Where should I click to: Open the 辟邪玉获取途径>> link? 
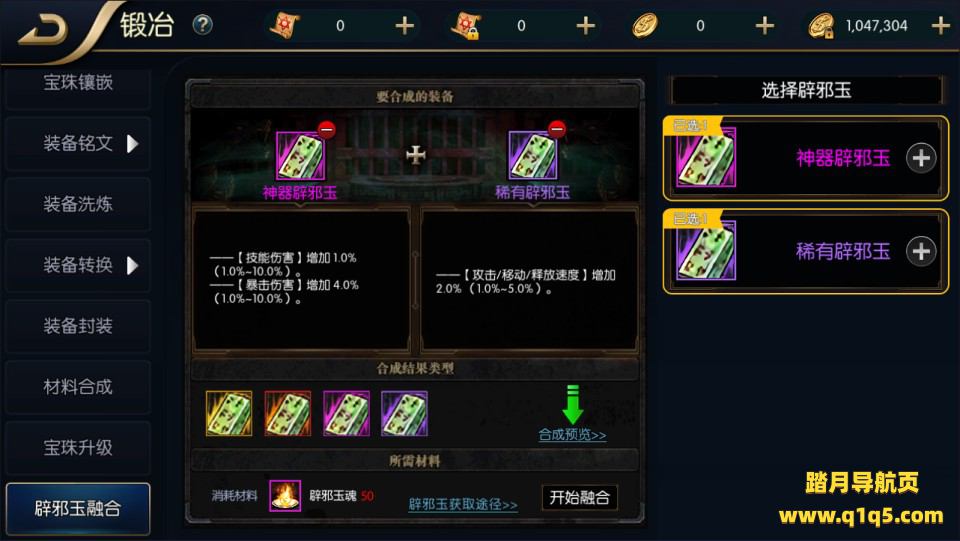click(x=463, y=504)
